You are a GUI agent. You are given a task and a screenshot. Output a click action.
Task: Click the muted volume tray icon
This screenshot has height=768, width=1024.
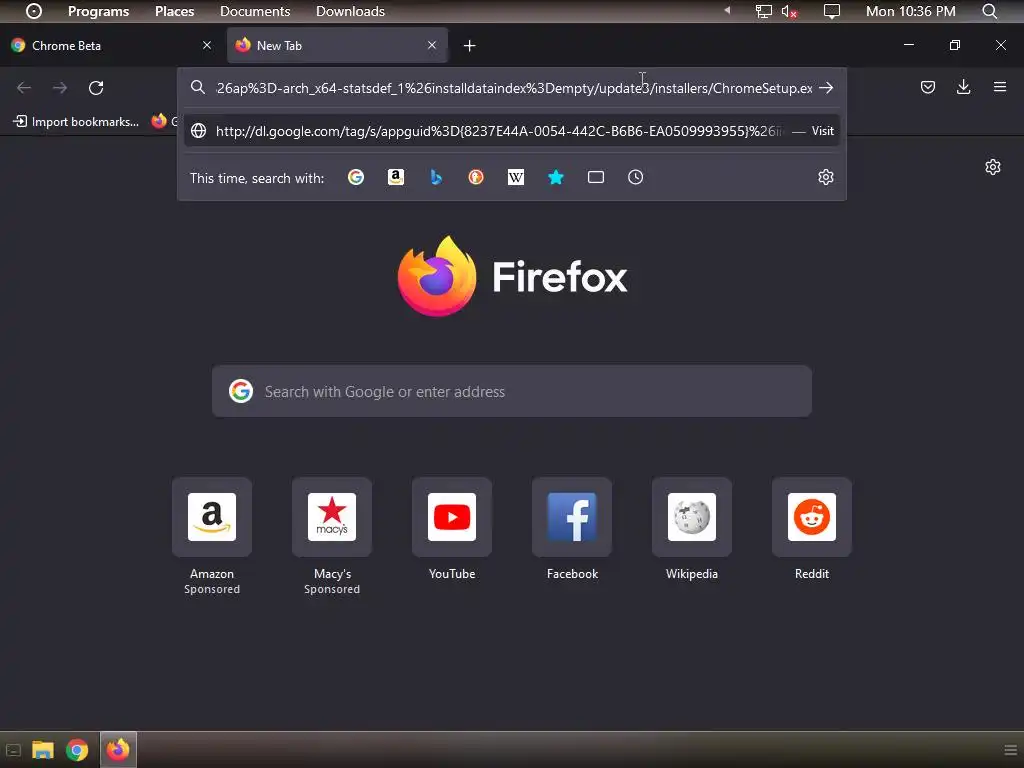789,11
